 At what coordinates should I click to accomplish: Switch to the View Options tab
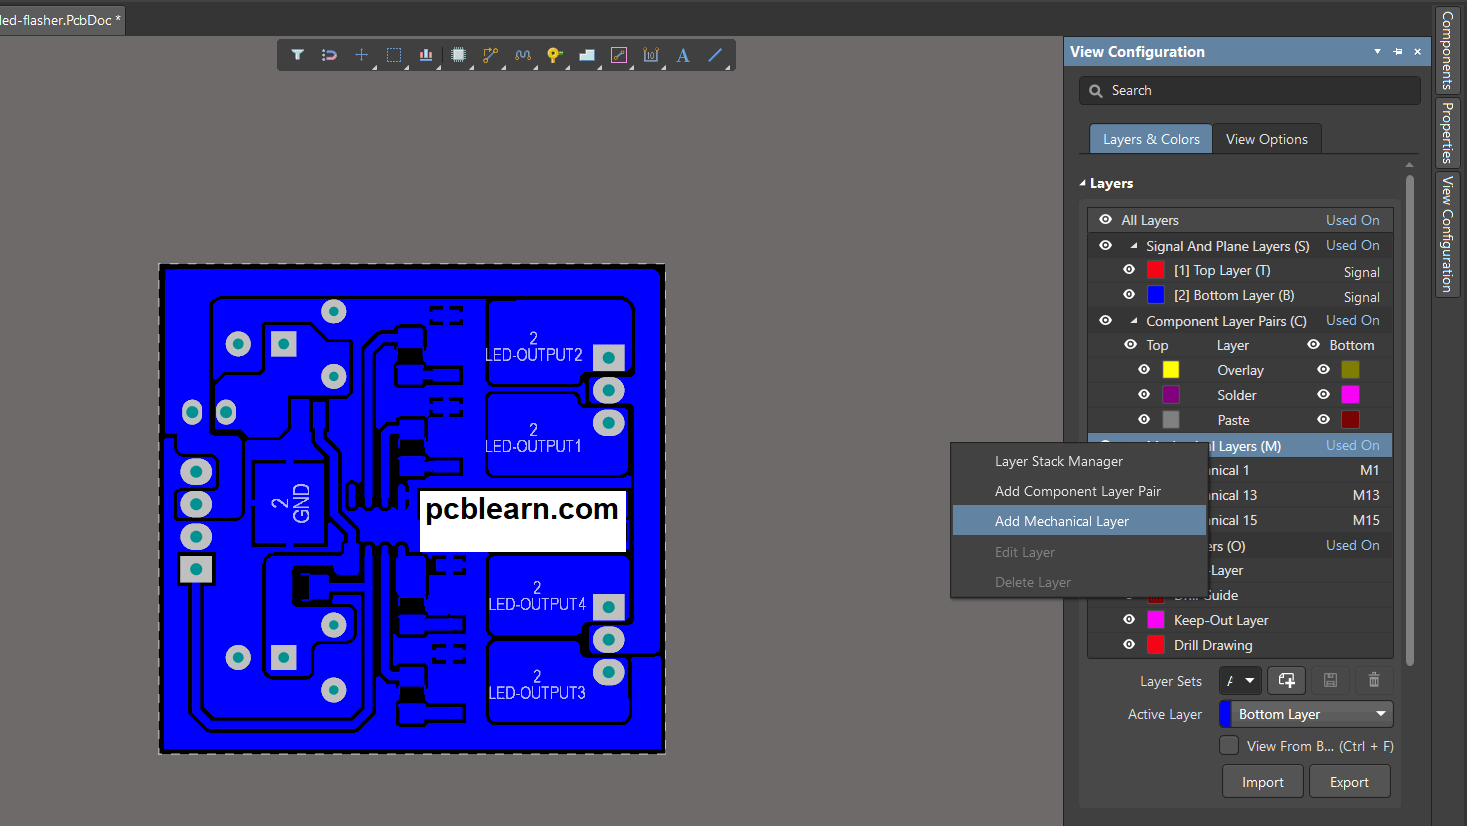(x=1266, y=139)
